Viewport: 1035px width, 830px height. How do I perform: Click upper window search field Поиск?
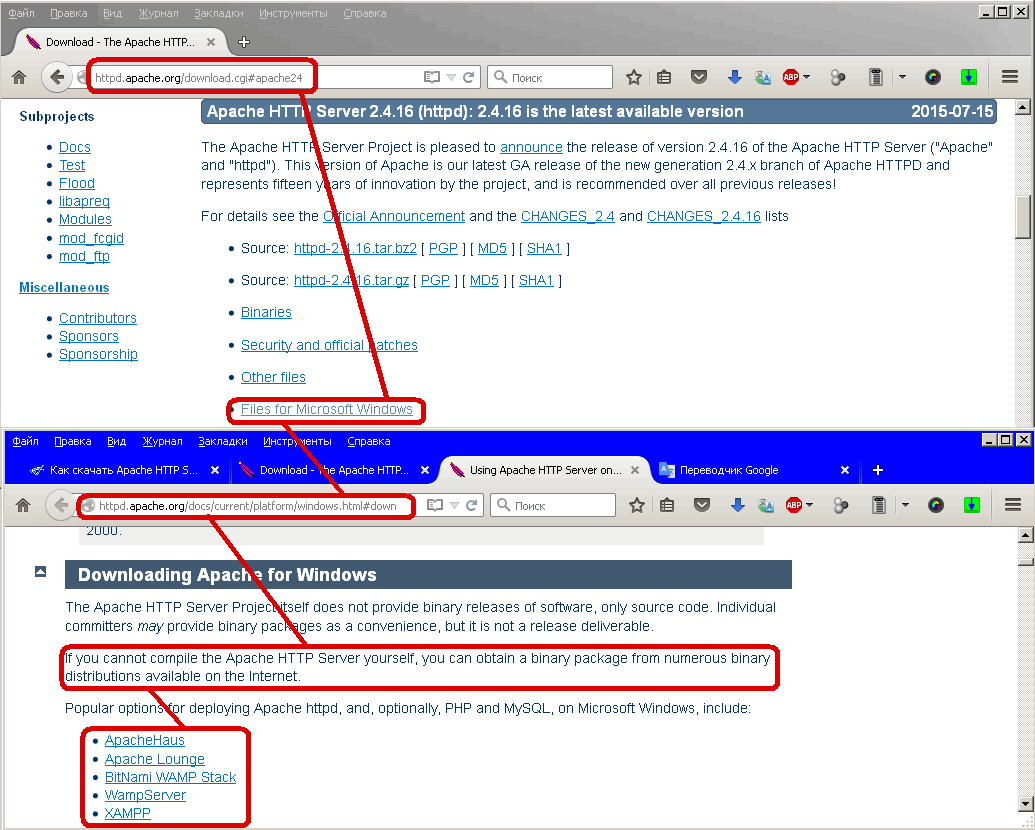point(551,77)
